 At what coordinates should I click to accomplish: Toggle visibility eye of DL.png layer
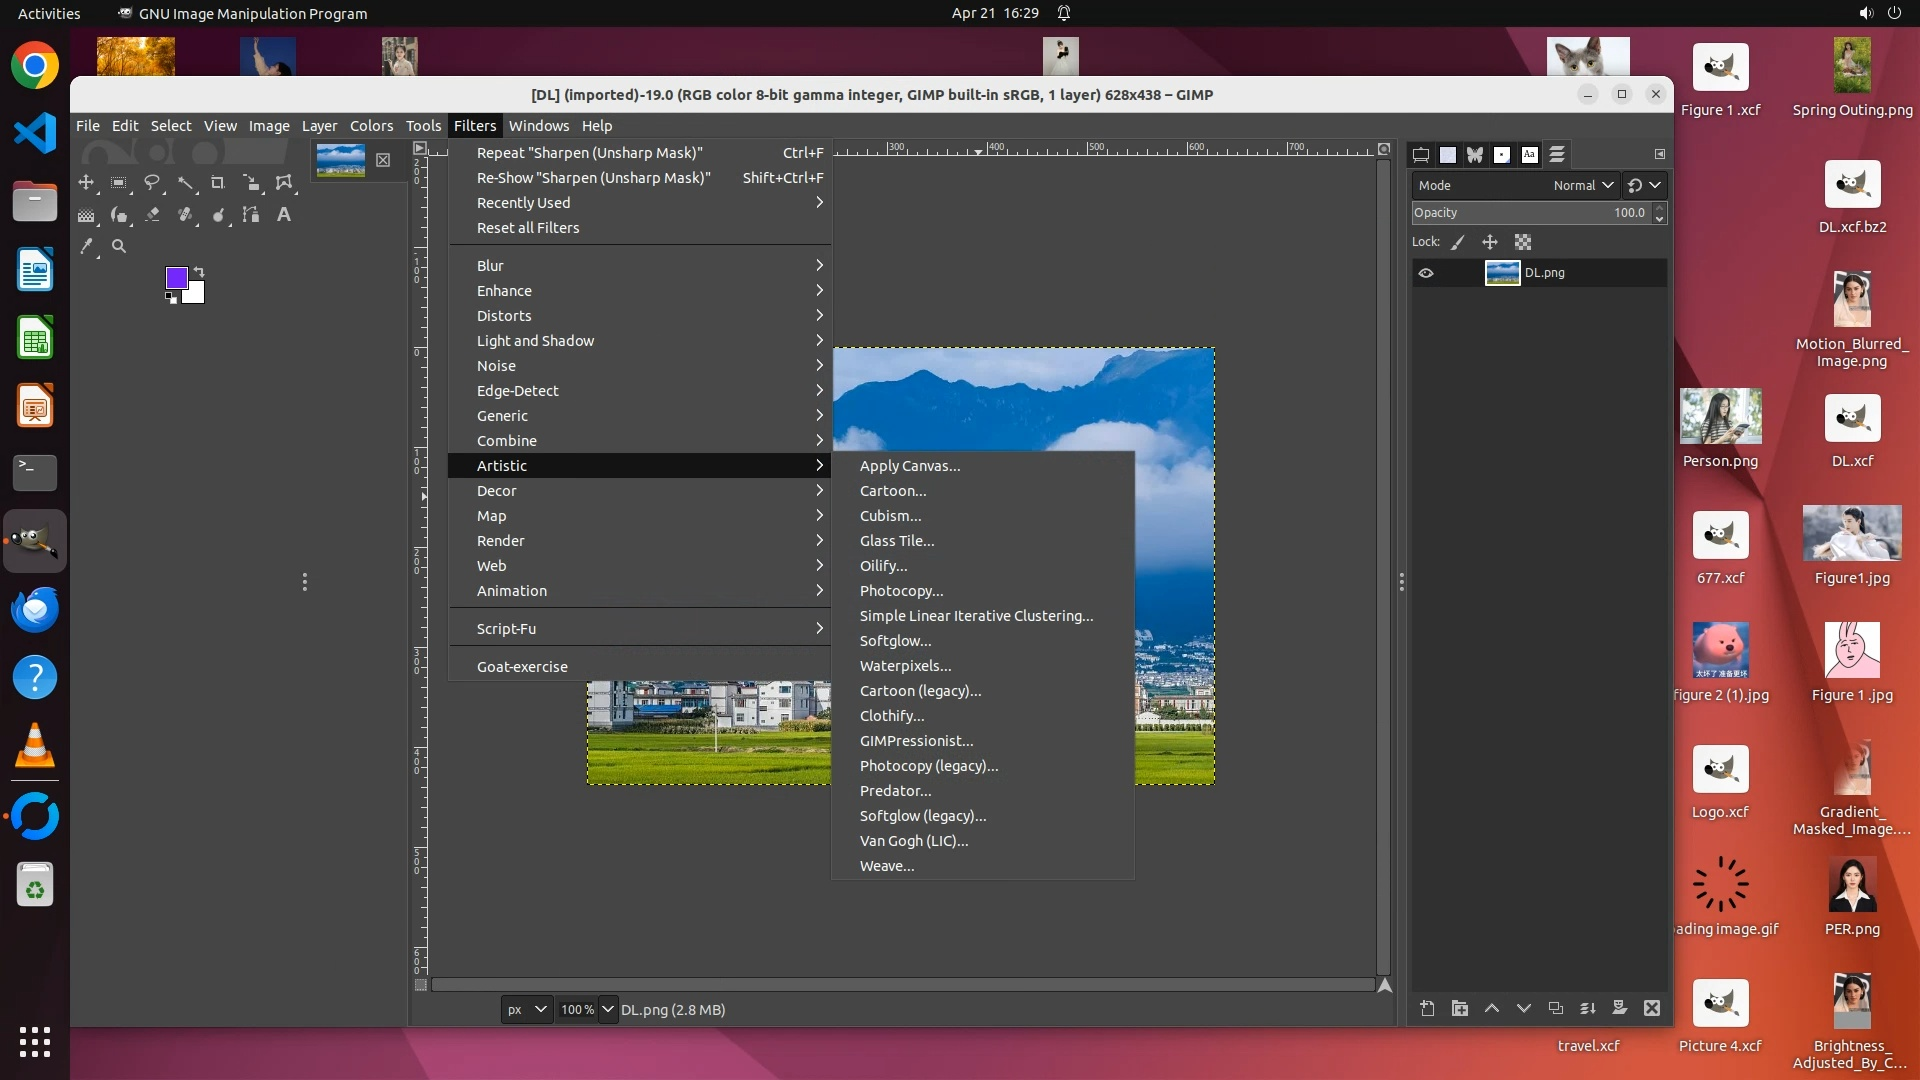(1426, 273)
